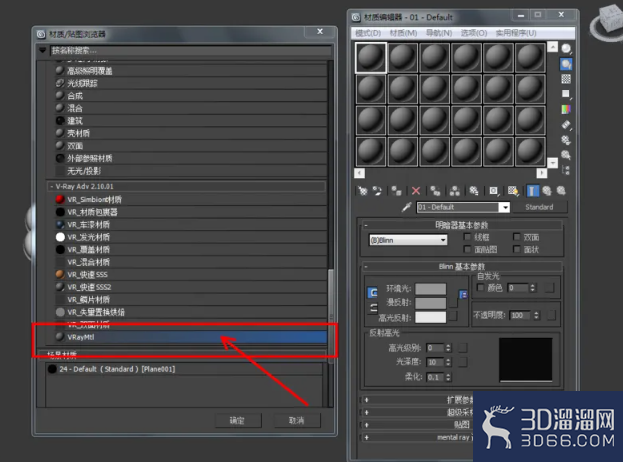Open material editor Options icon
The image size is (623, 462).
566,140
